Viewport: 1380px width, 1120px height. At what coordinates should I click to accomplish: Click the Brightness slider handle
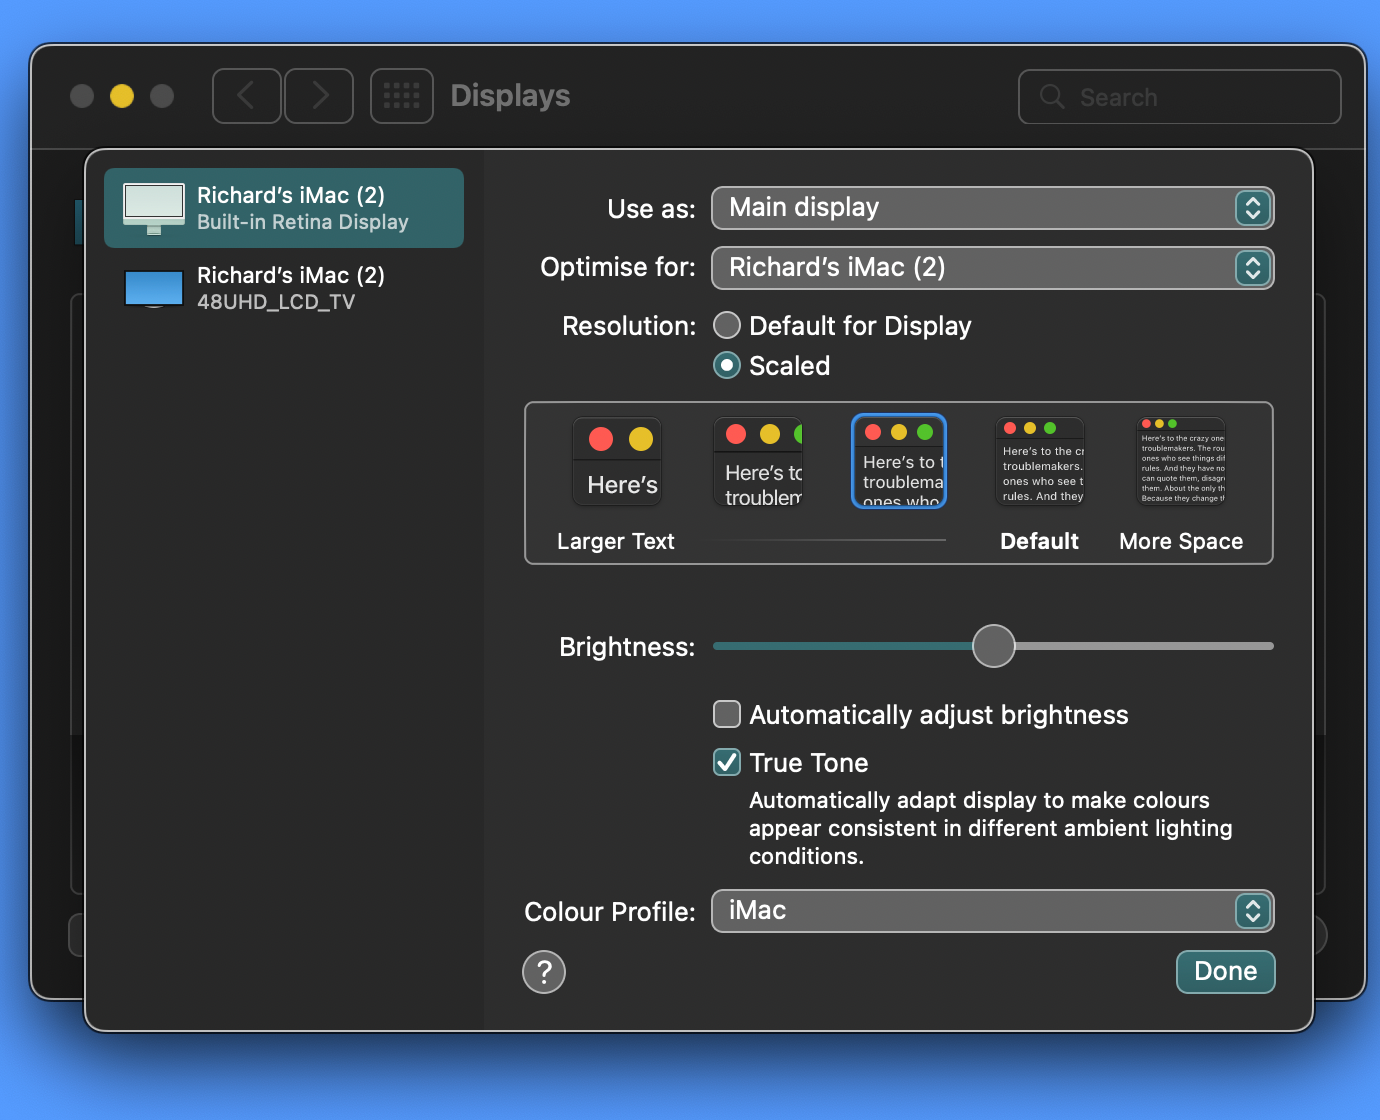994,646
